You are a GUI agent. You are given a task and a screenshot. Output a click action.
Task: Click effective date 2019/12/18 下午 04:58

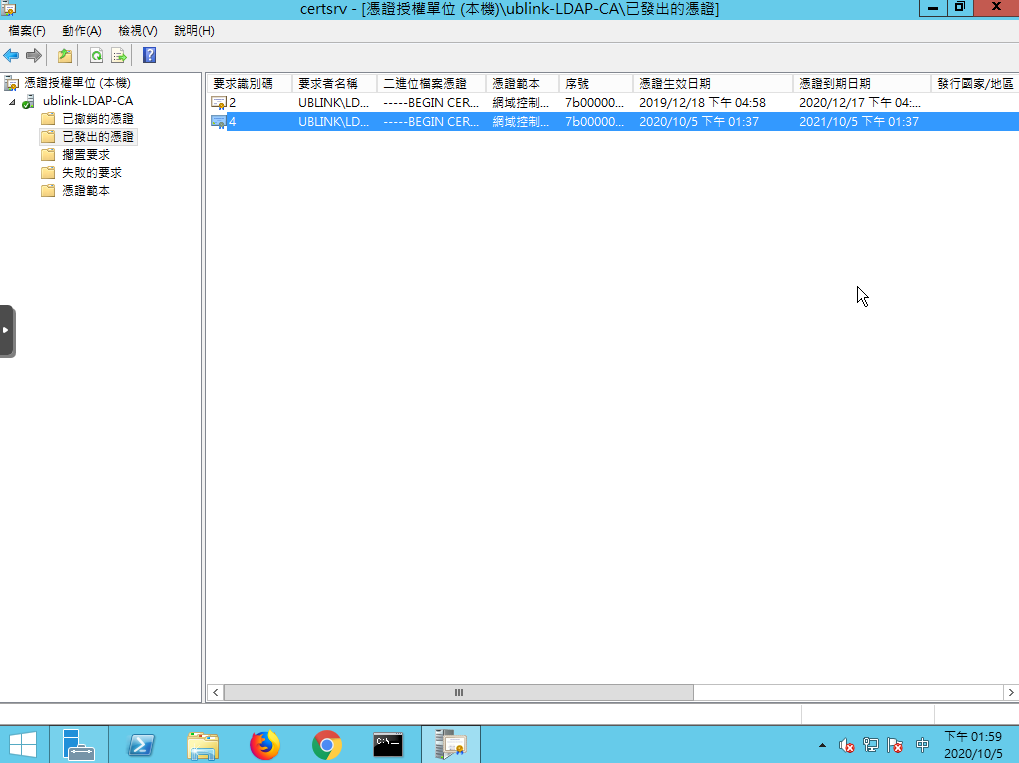703,103
